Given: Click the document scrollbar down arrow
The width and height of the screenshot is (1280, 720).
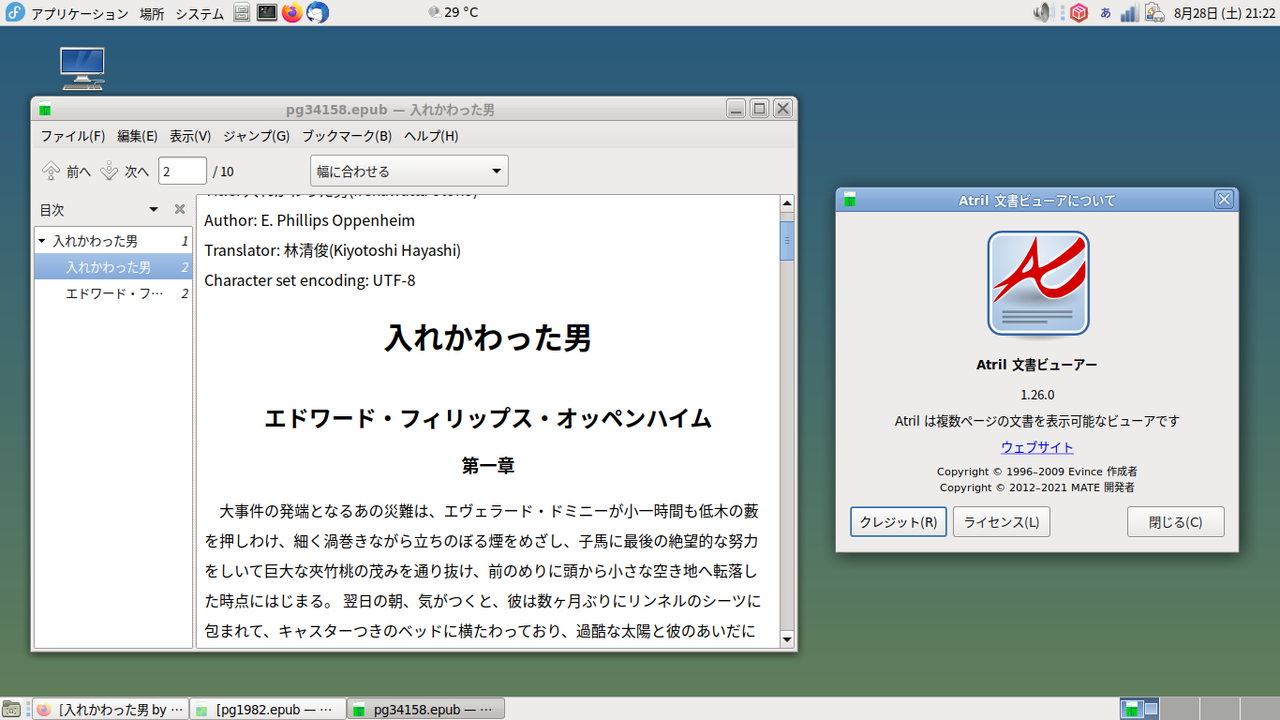Looking at the screenshot, I should point(787,640).
